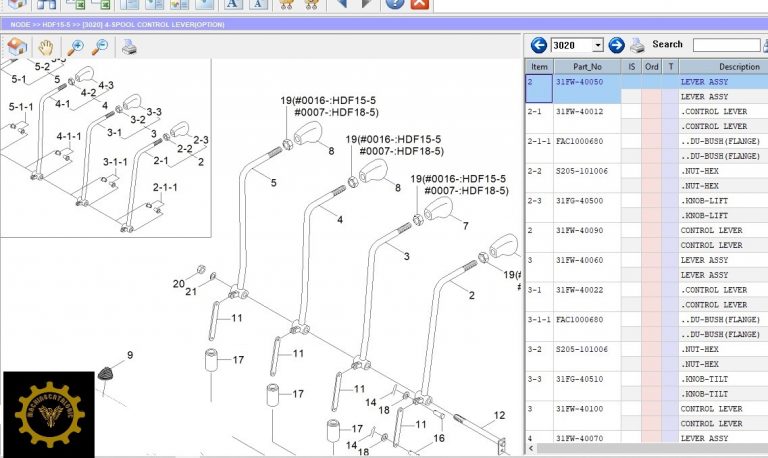Click inside the Search text field
The height and width of the screenshot is (458, 768).
[725, 45]
